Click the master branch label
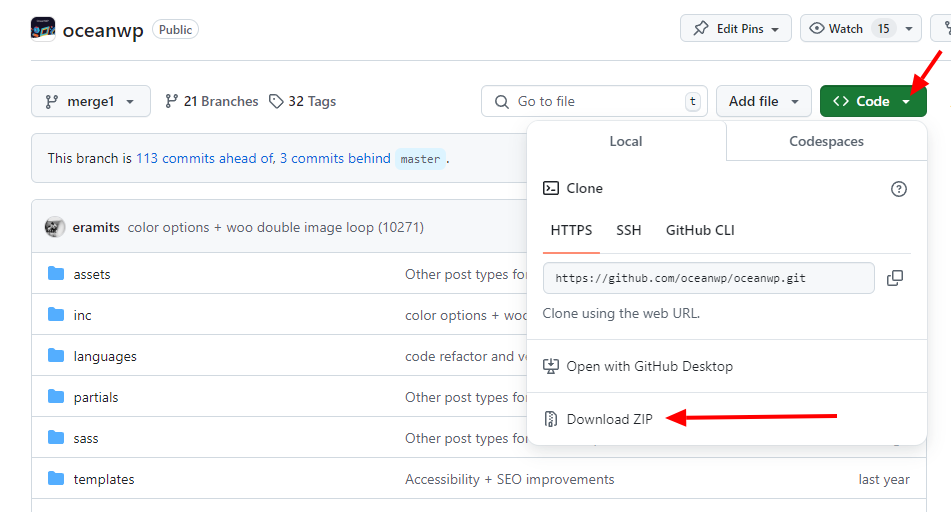Image resolution: width=951 pixels, height=512 pixels. [x=420, y=159]
